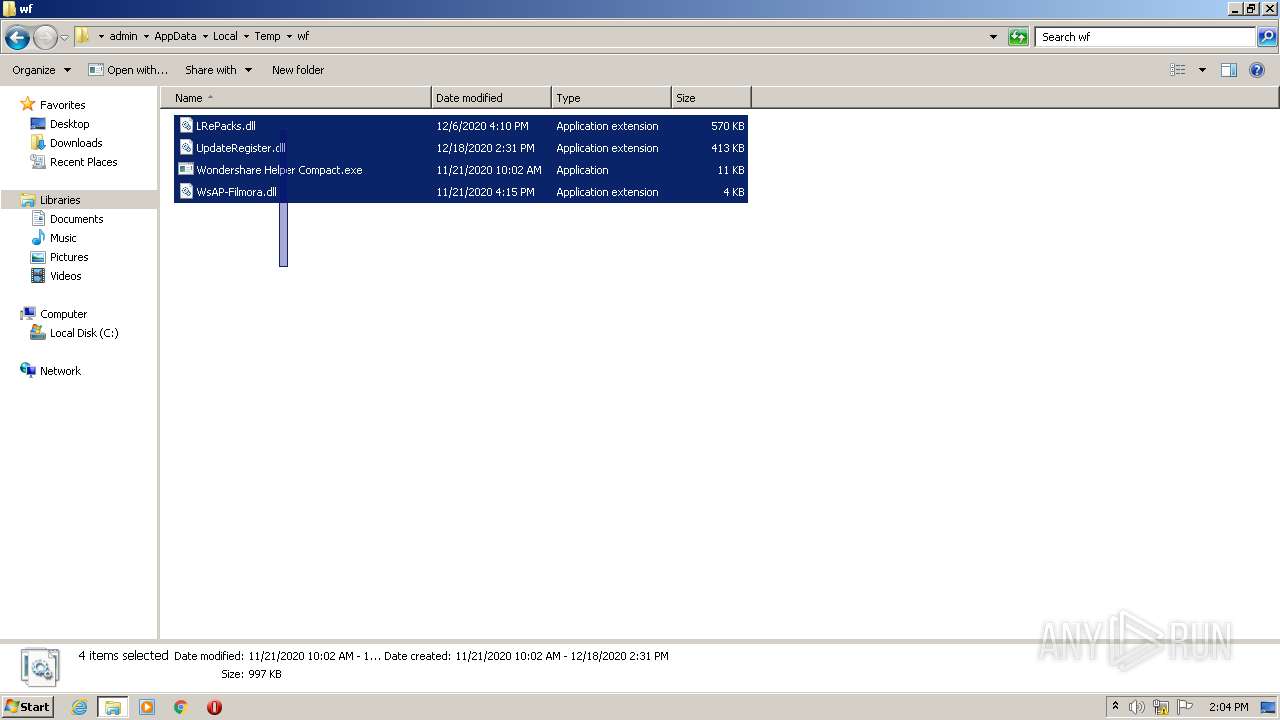The height and width of the screenshot is (720, 1280).
Task: Click the LRePacks.dll file icon
Action: pyautogui.click(x=185, y=126)
